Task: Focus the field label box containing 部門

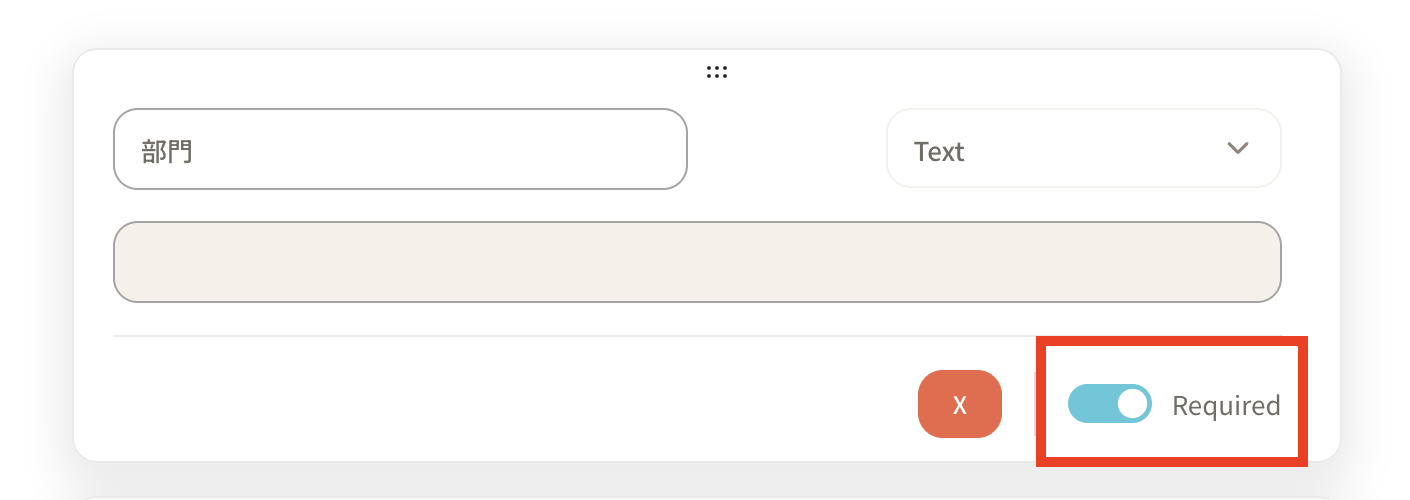Action: (400, 149)
